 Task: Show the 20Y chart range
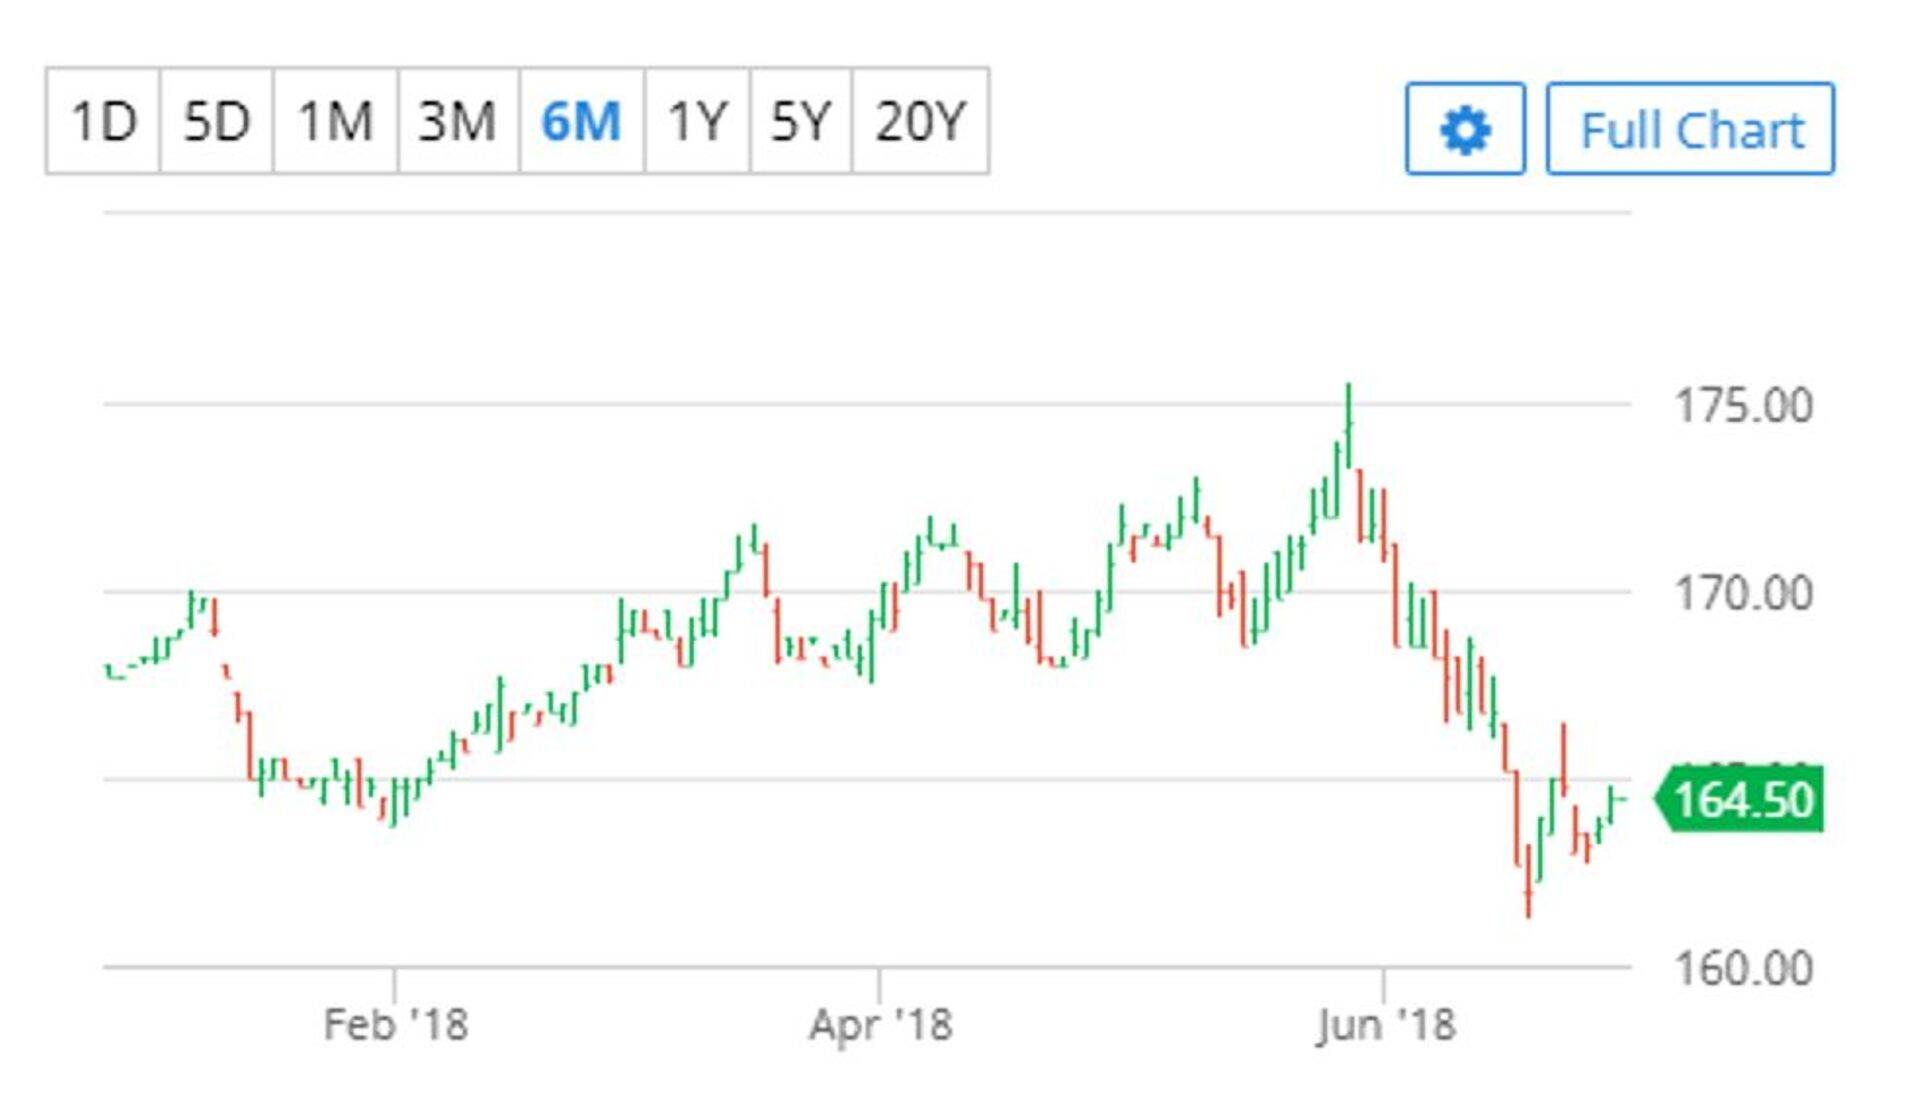pos(920,122)
